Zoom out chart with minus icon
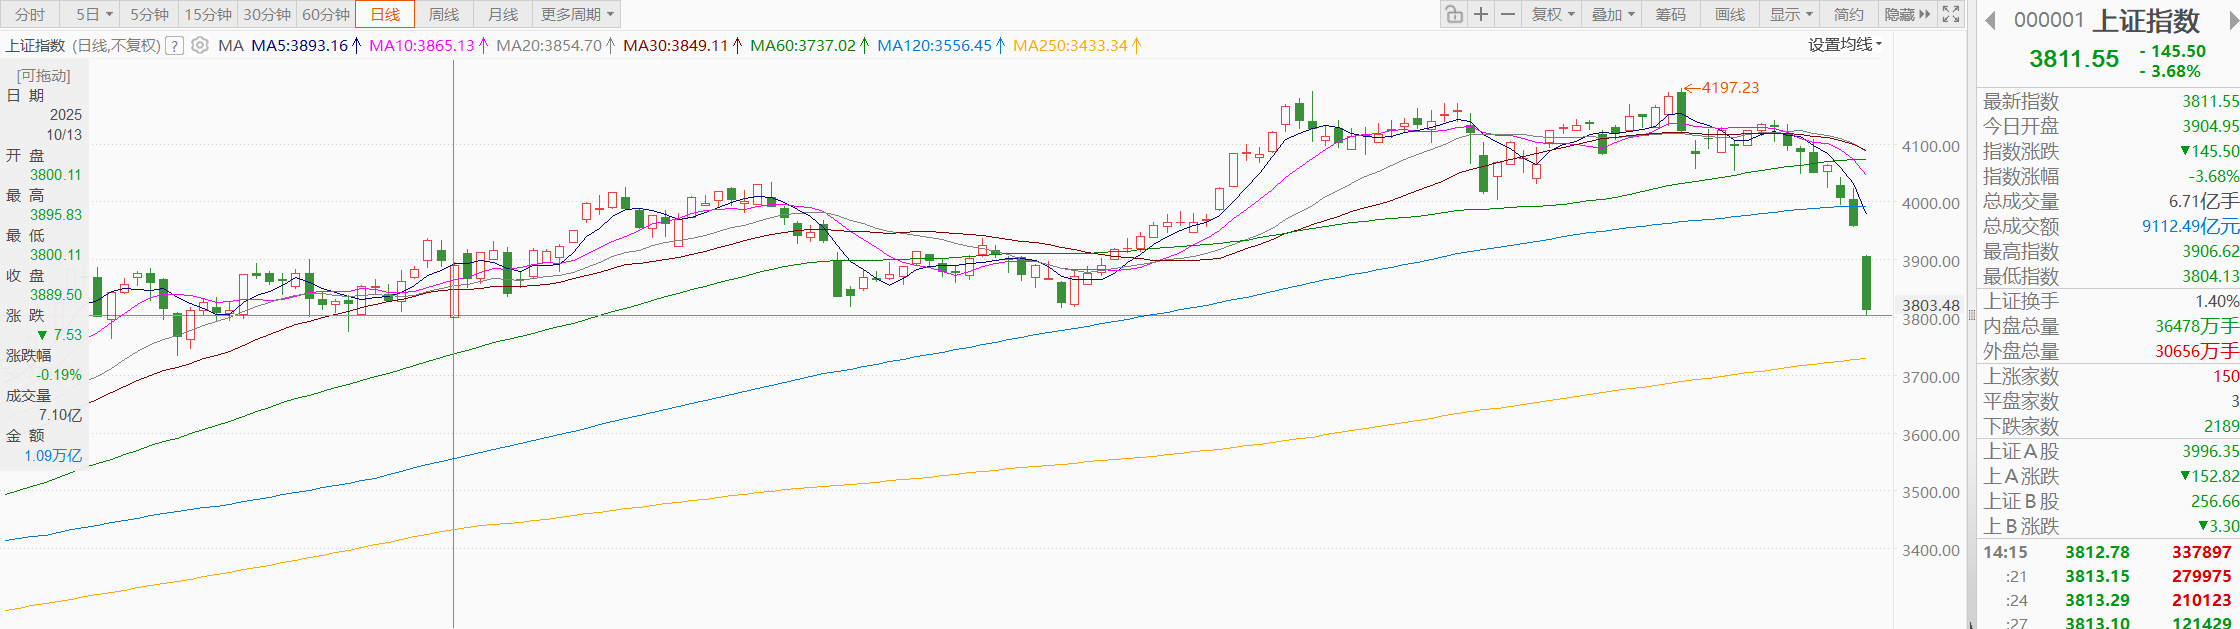Screen dimensions: 2240x629 1508,14
